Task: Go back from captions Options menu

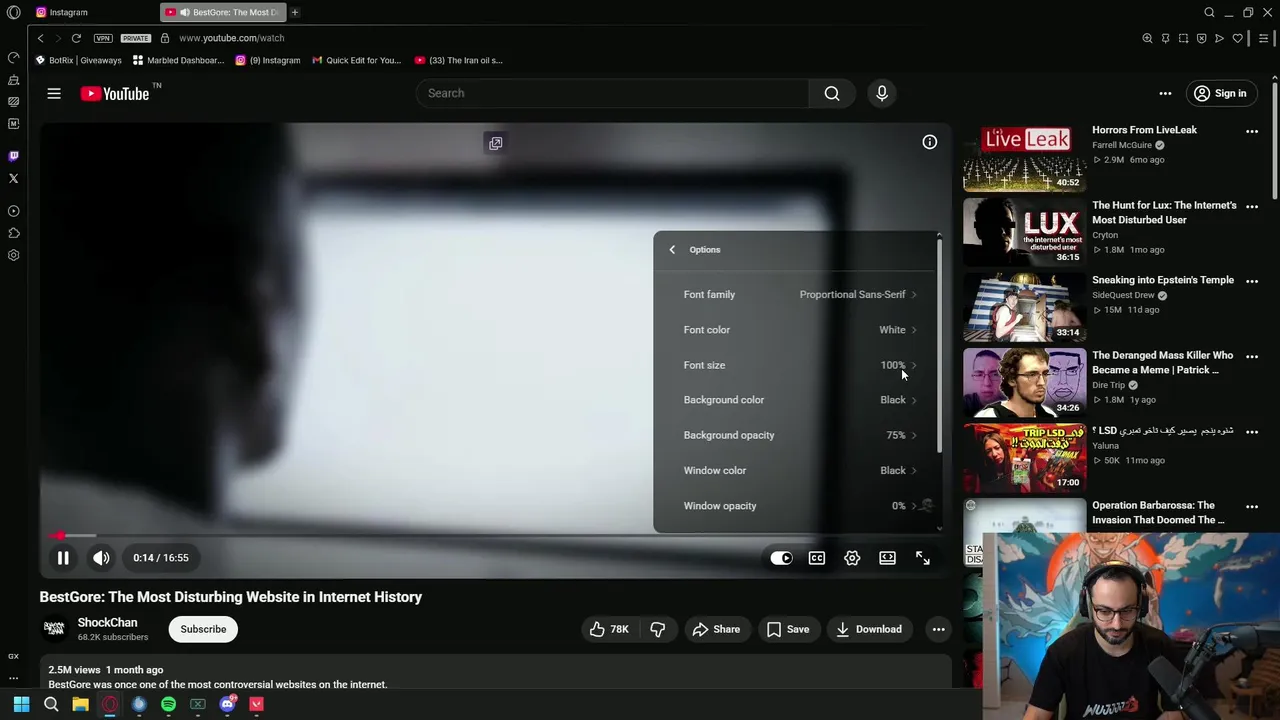Action: pyautogui.click(x=672, y=250)
